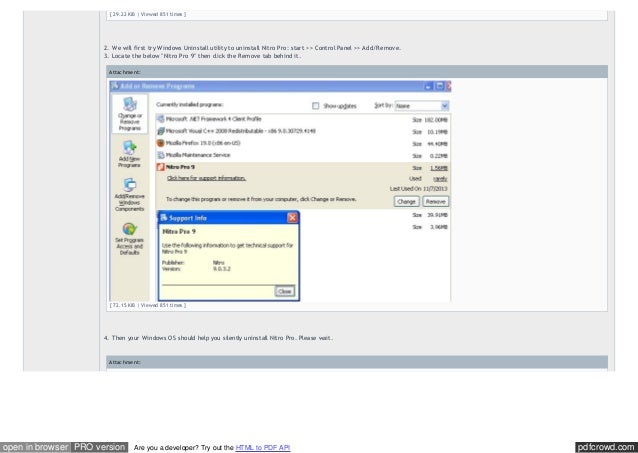Click the Remove button for Nitro Pro 9
Viewport: 638px width, 453px height.
pyautogui.click(x=436, y=201)
